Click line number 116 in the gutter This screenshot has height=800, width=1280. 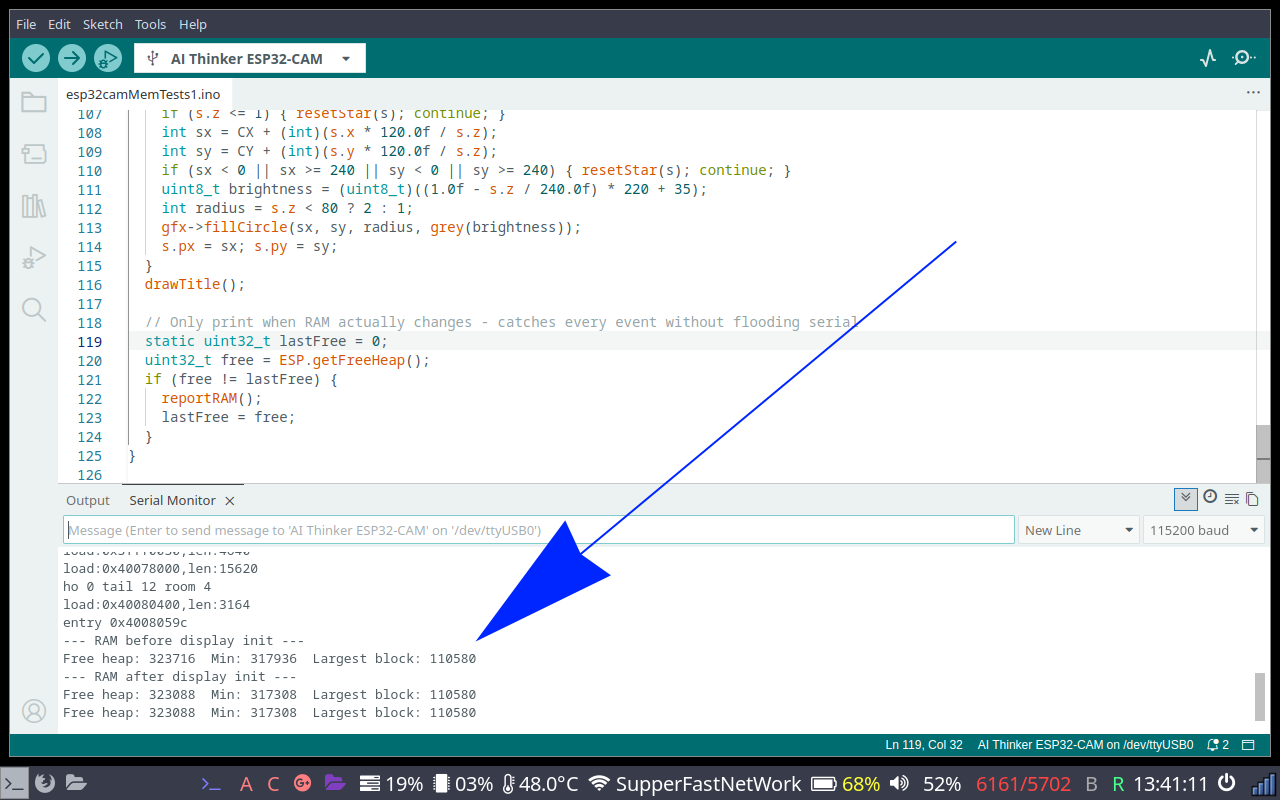tap(89, 284)
